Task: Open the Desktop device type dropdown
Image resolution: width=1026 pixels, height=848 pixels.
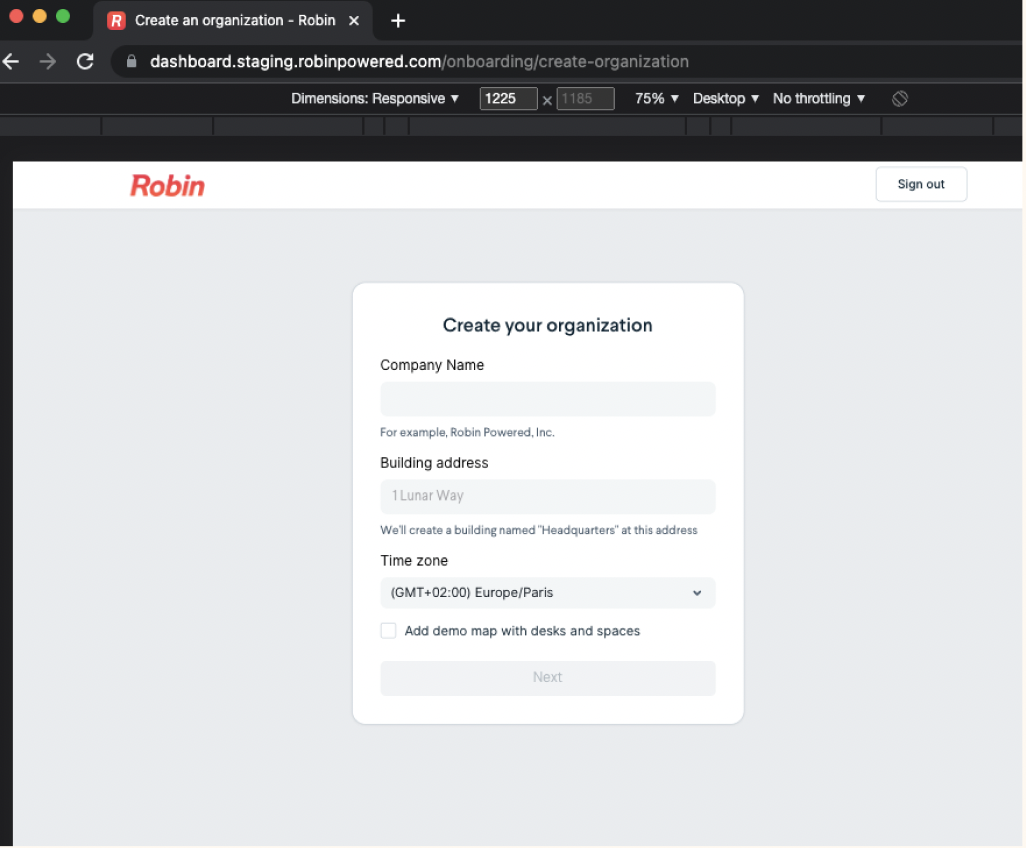Action: (726, 99)
